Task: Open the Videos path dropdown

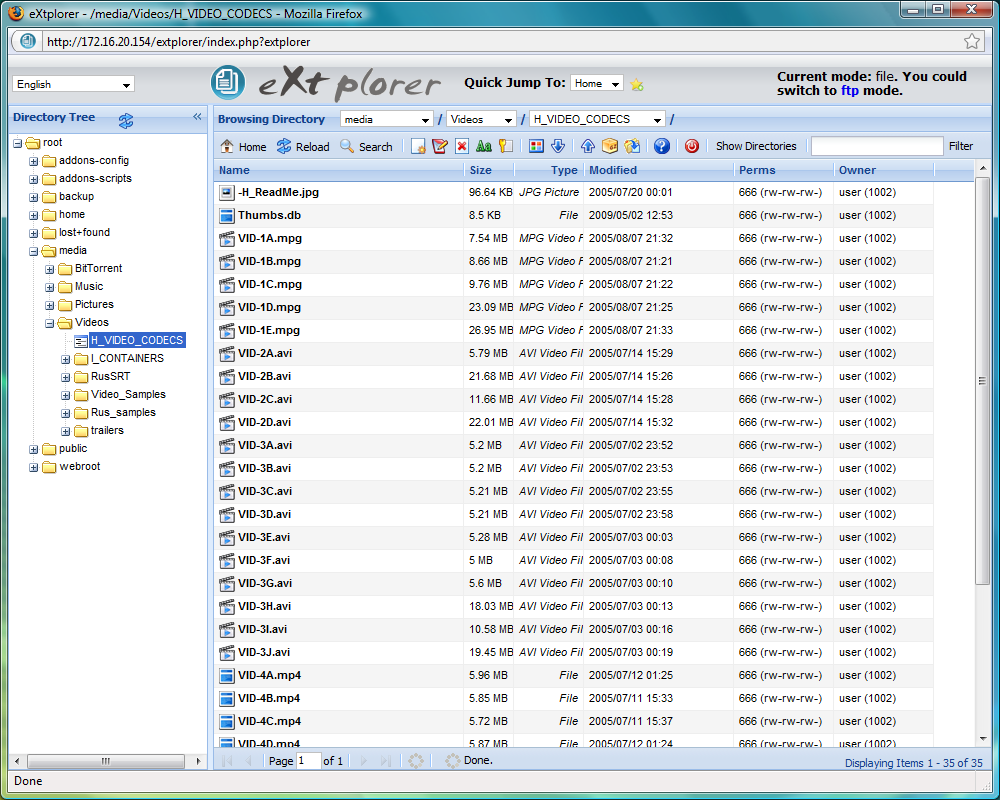Action: click(481, 119)
